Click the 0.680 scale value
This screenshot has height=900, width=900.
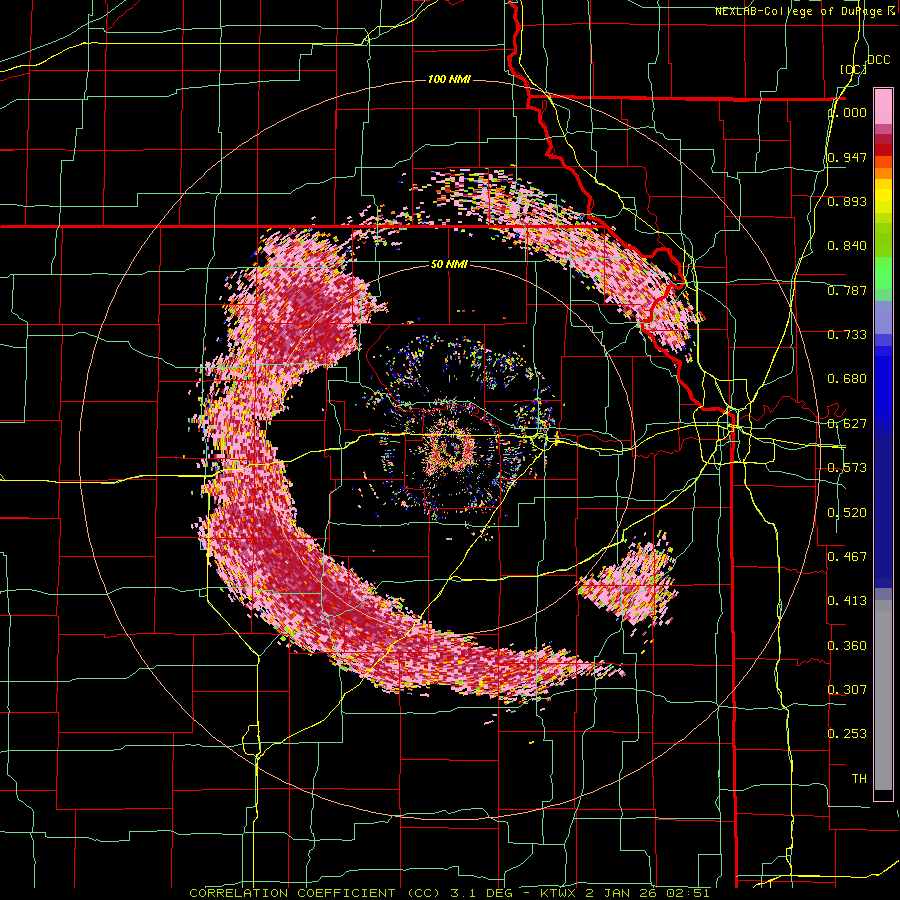click(x=847, y=379)
